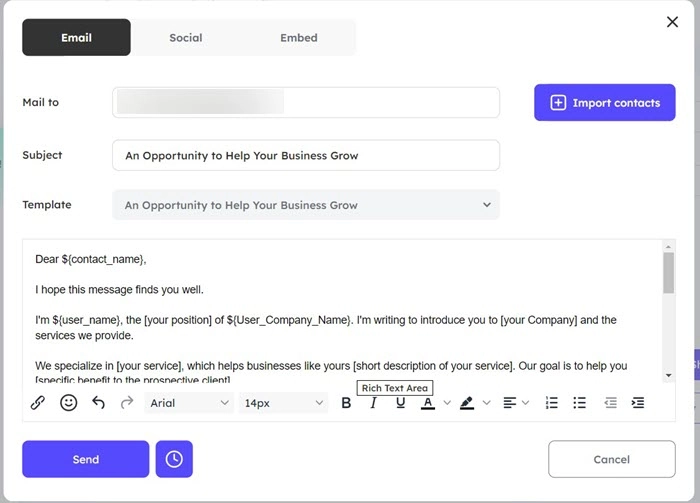Insert a bulleted list

[579, 403]
